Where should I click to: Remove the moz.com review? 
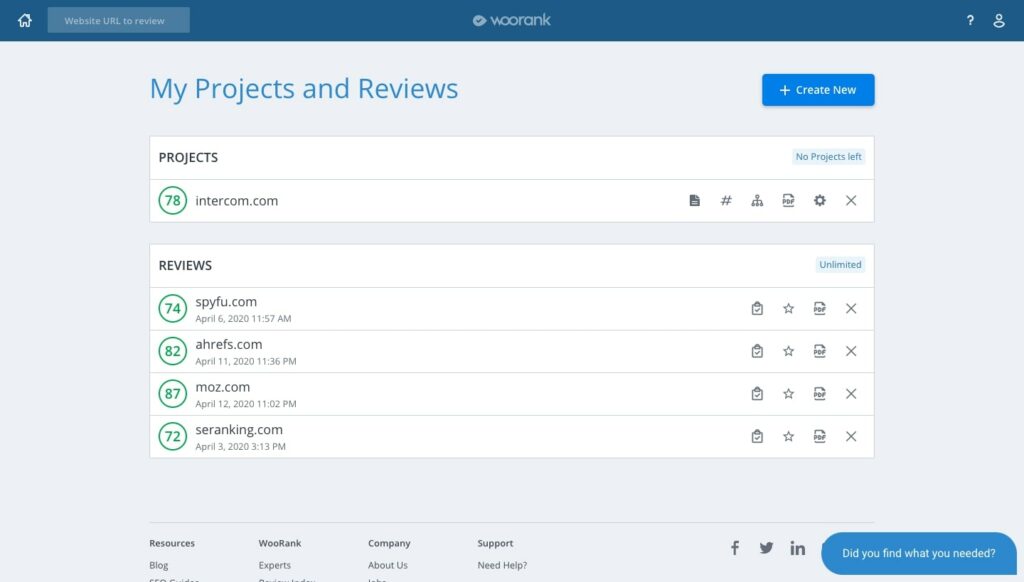(851, 394)
